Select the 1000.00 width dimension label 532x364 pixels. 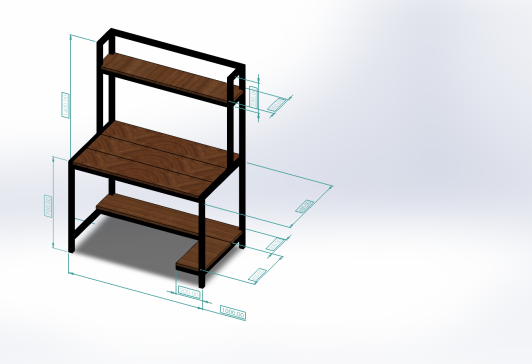click(233, 312)
